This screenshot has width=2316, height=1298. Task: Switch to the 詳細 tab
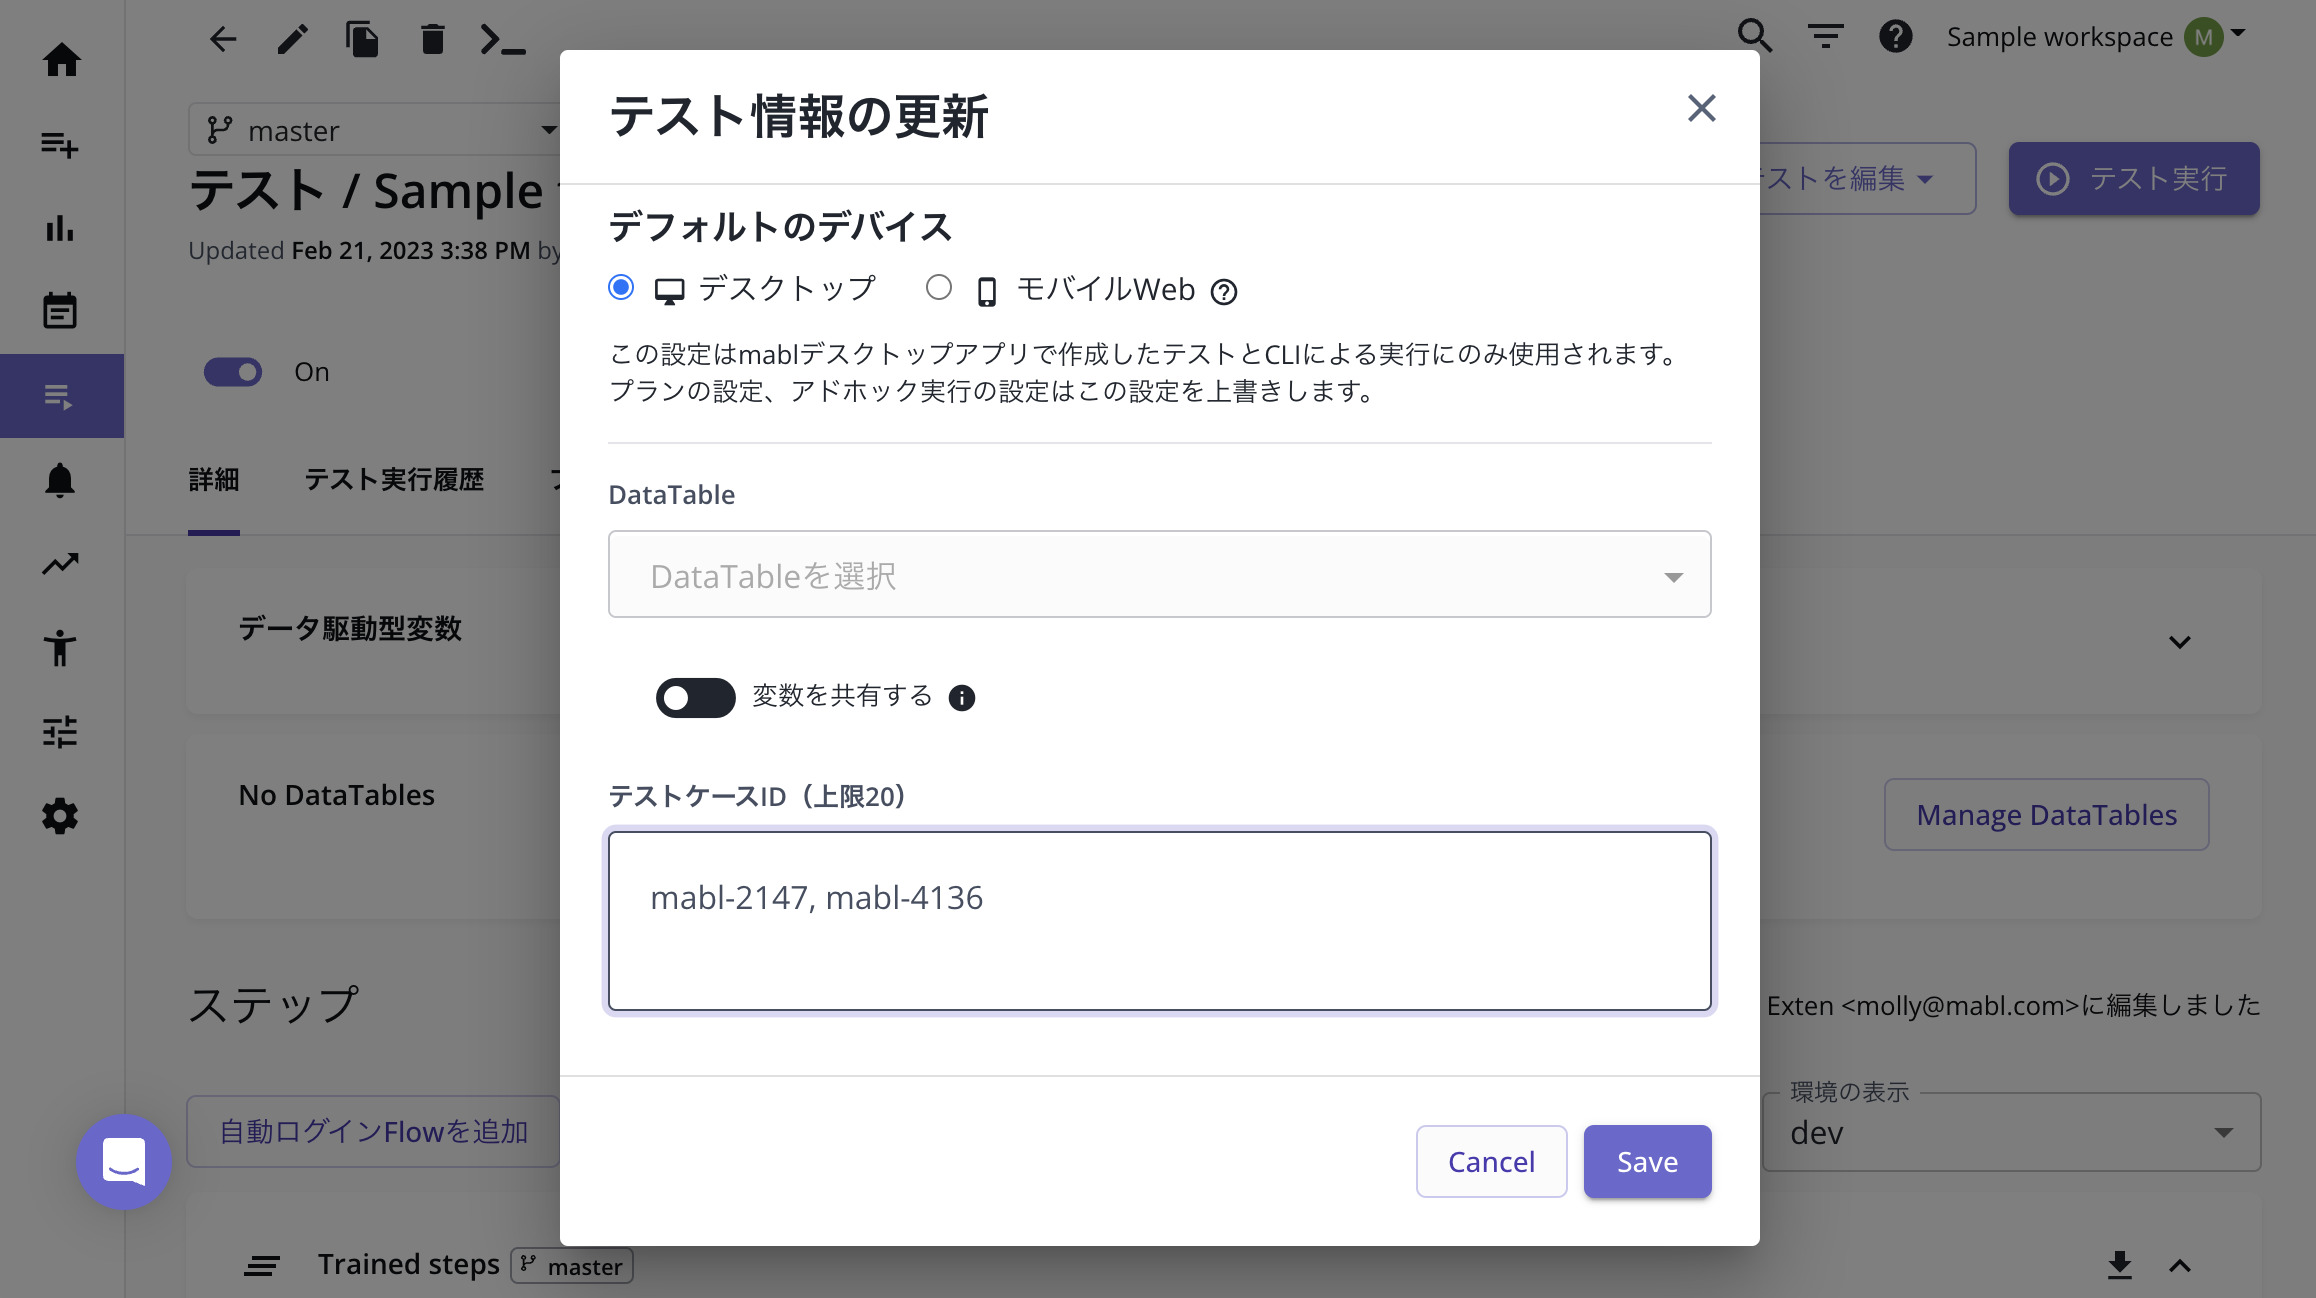pos(214,480)
